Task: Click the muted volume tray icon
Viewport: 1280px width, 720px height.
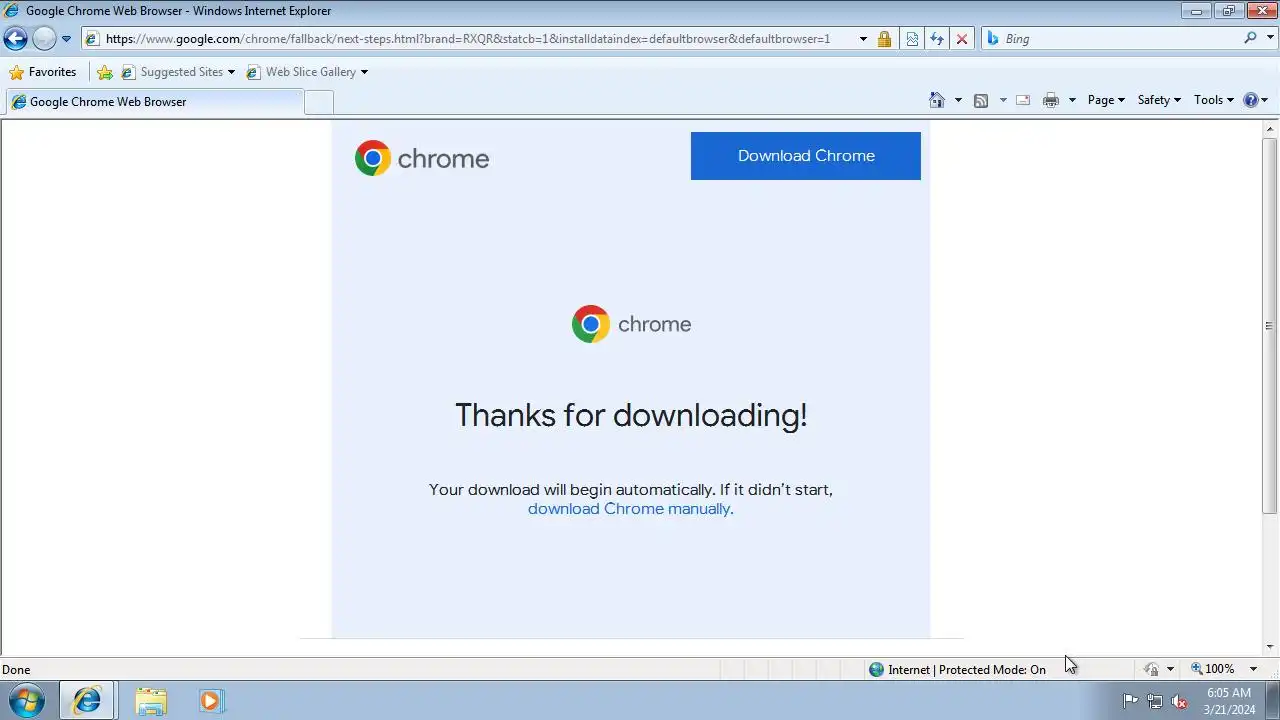Action: tap(1179, 701)
